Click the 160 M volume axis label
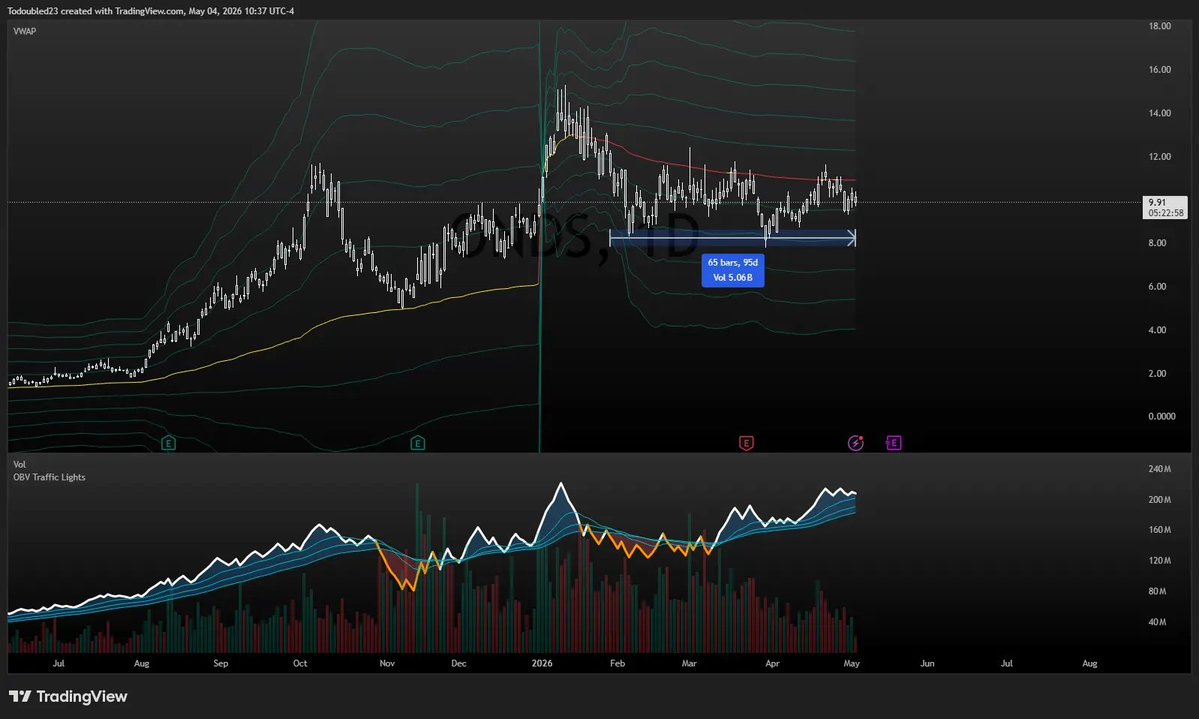This screenshot has height=719, width=1199. click(x=1159, y=530)
